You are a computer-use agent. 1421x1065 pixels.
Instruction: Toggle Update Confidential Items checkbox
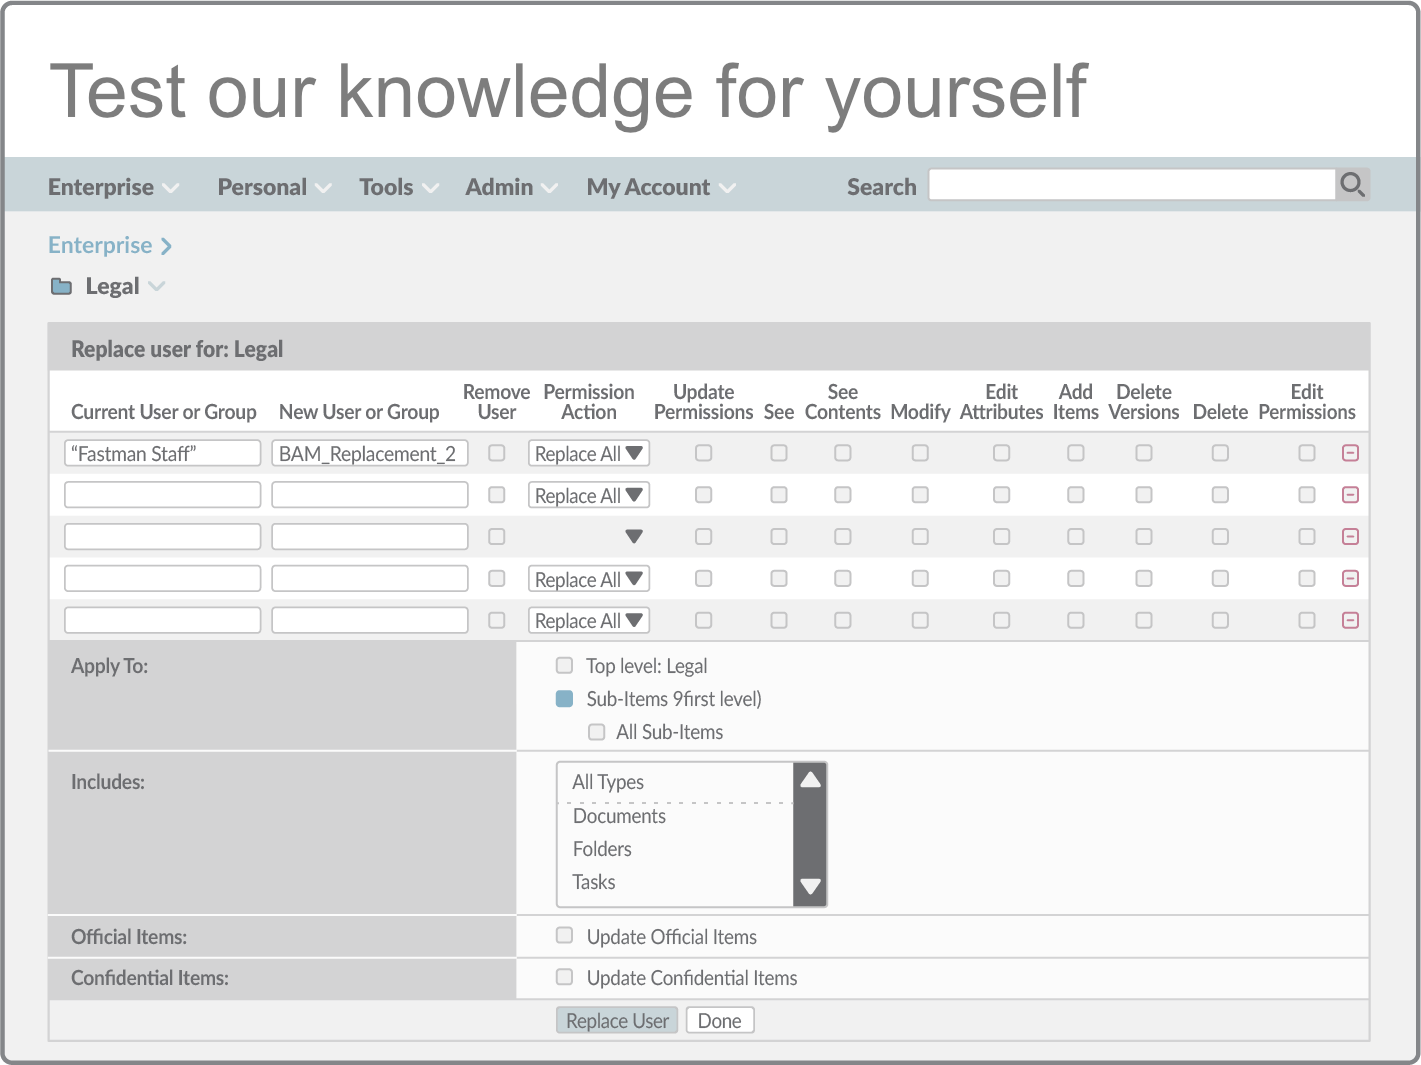pos(565,977)
